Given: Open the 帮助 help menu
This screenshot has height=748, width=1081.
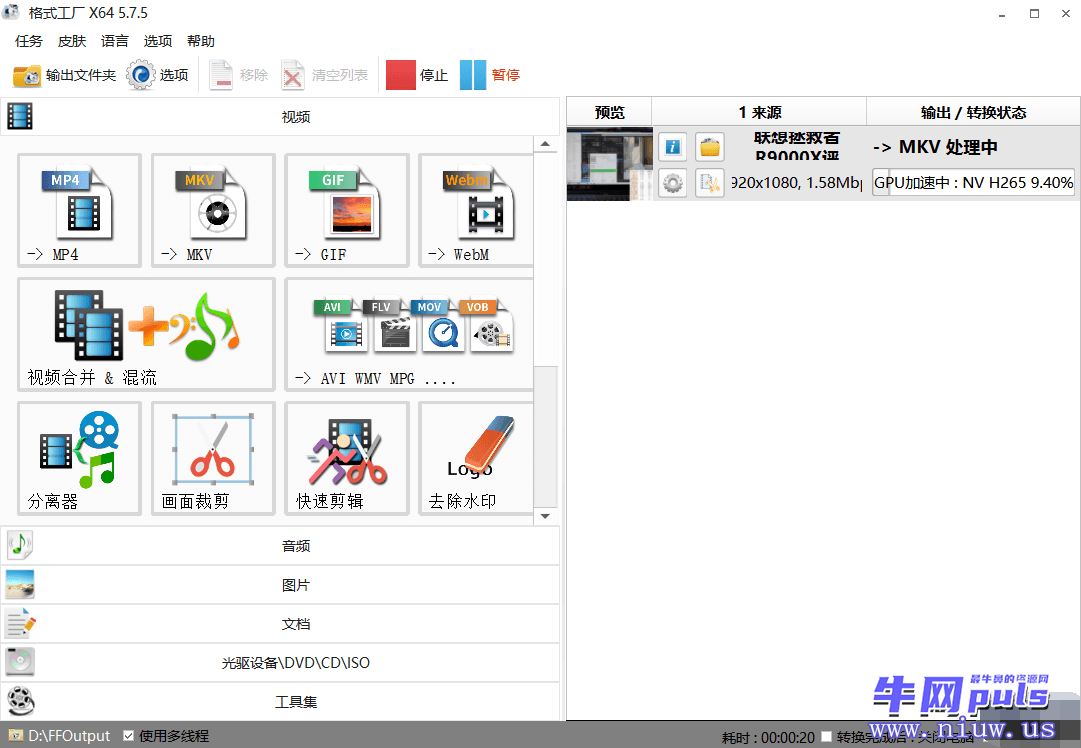Looking at the screenshot, I should [x=201, y=41].
